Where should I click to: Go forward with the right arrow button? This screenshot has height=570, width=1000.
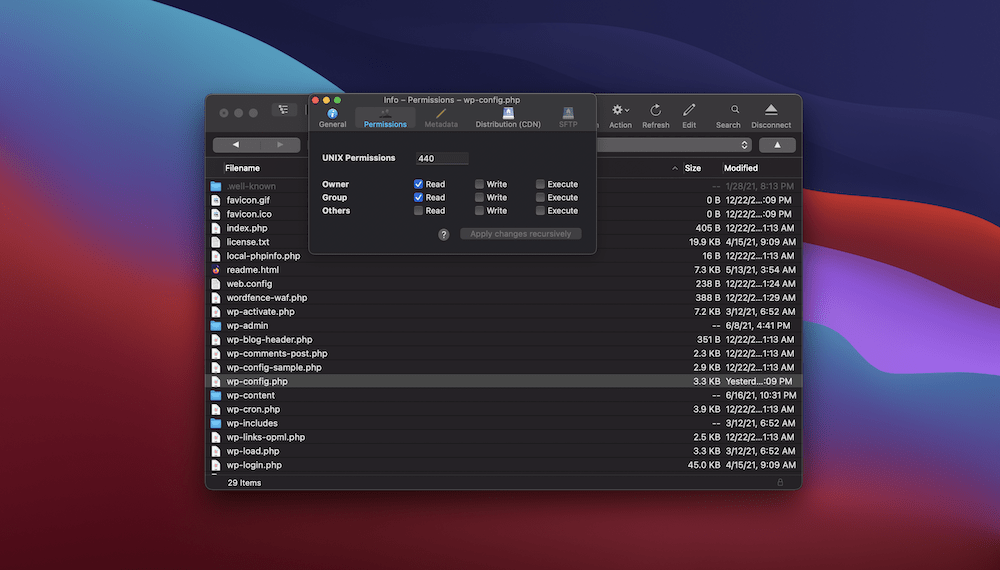[279, 145]
